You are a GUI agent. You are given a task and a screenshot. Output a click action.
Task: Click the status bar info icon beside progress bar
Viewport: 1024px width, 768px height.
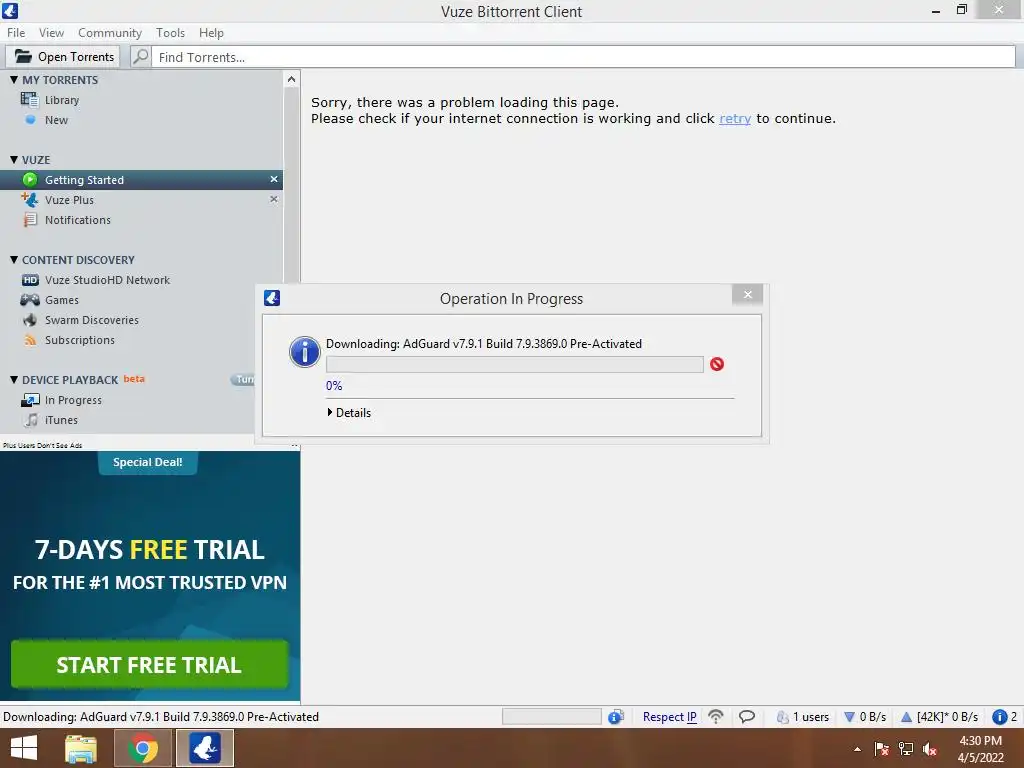616,717
